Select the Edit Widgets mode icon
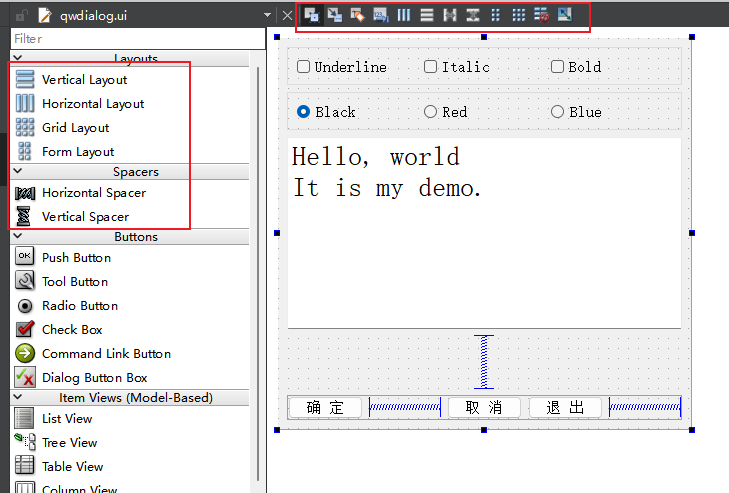 pyautogui.click(x=311, y=15)
